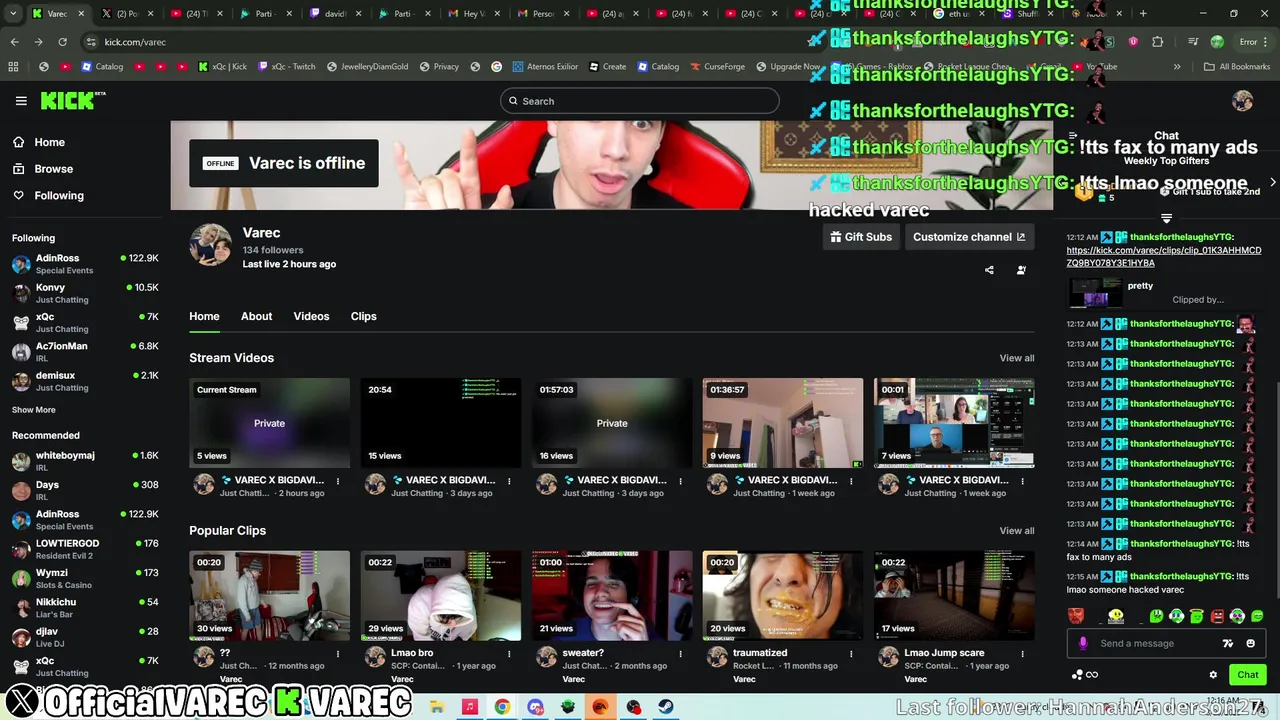Click the Kick logo
Image resolution: width=1280 pixels, height=720 pixels.
tap(73, 100)
